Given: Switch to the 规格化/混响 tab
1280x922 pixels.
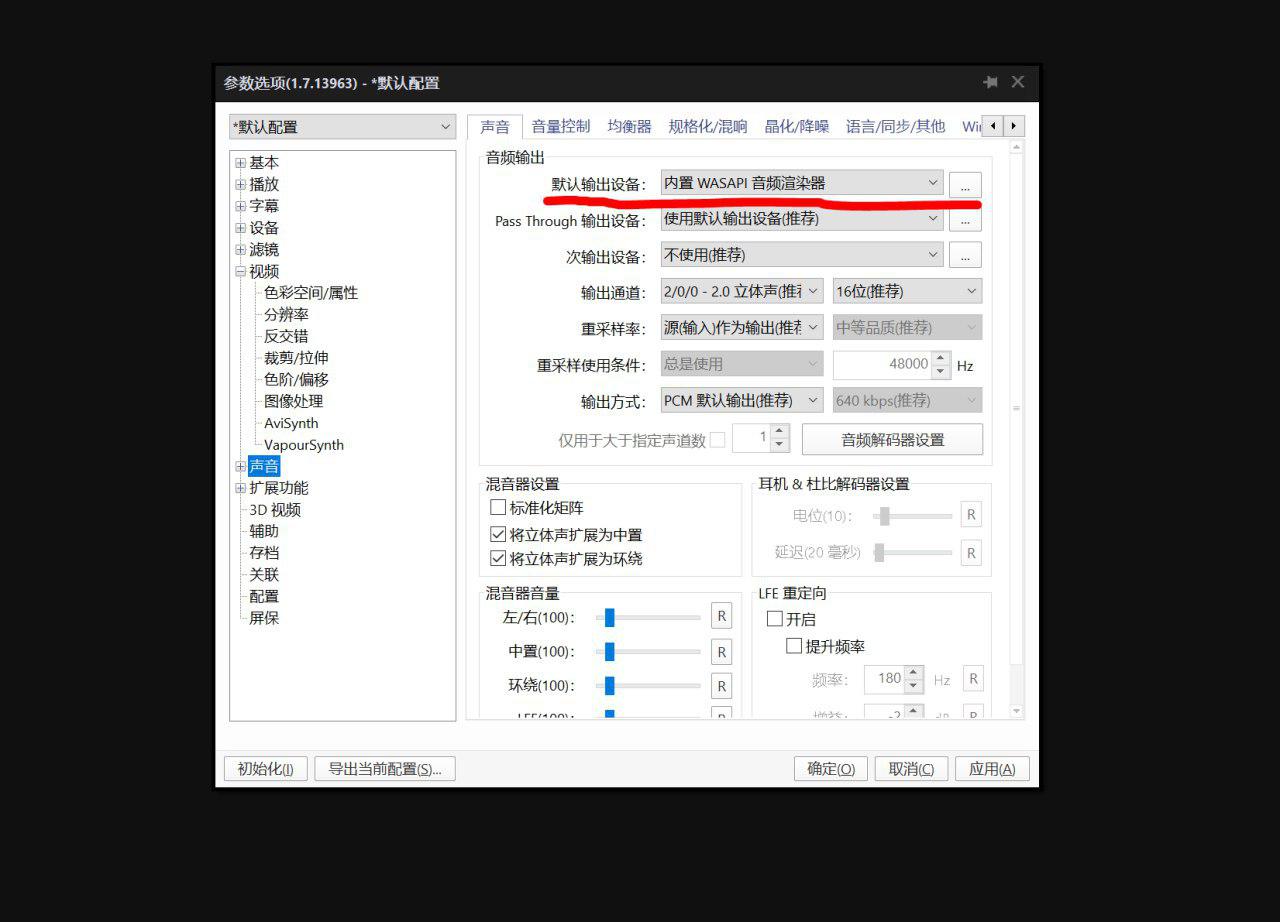Looking at the screenshot, I should pos(708,126).
